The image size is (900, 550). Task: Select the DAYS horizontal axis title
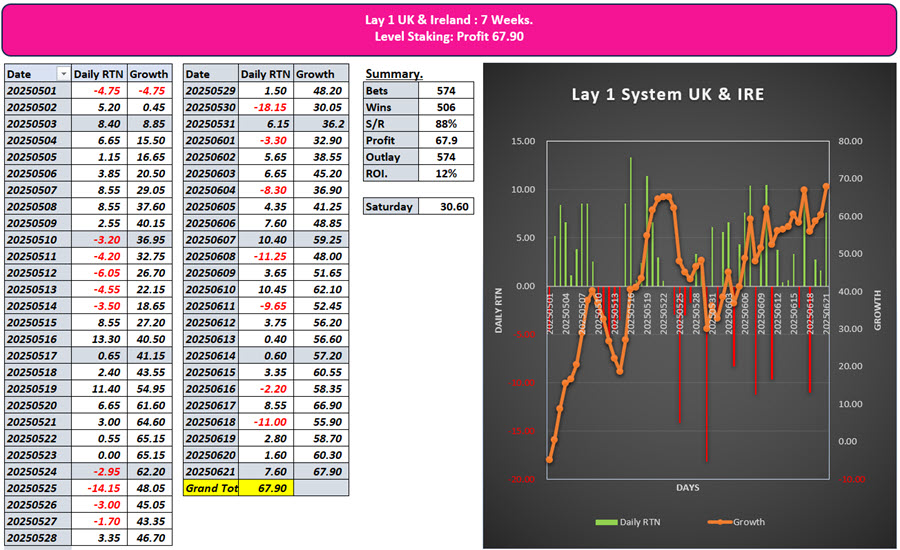[x=689, y=488]
